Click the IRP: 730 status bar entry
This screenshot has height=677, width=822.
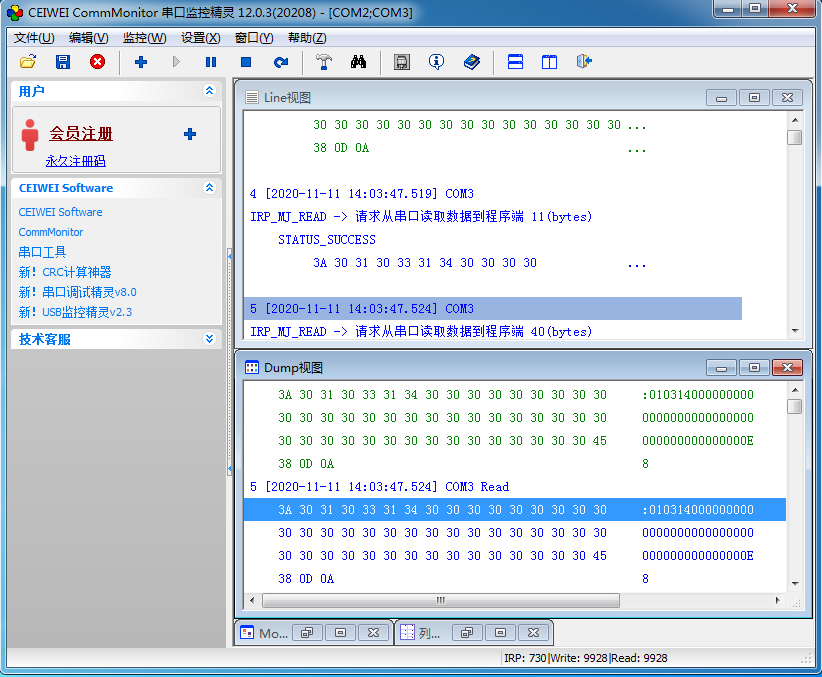[525, 658]
